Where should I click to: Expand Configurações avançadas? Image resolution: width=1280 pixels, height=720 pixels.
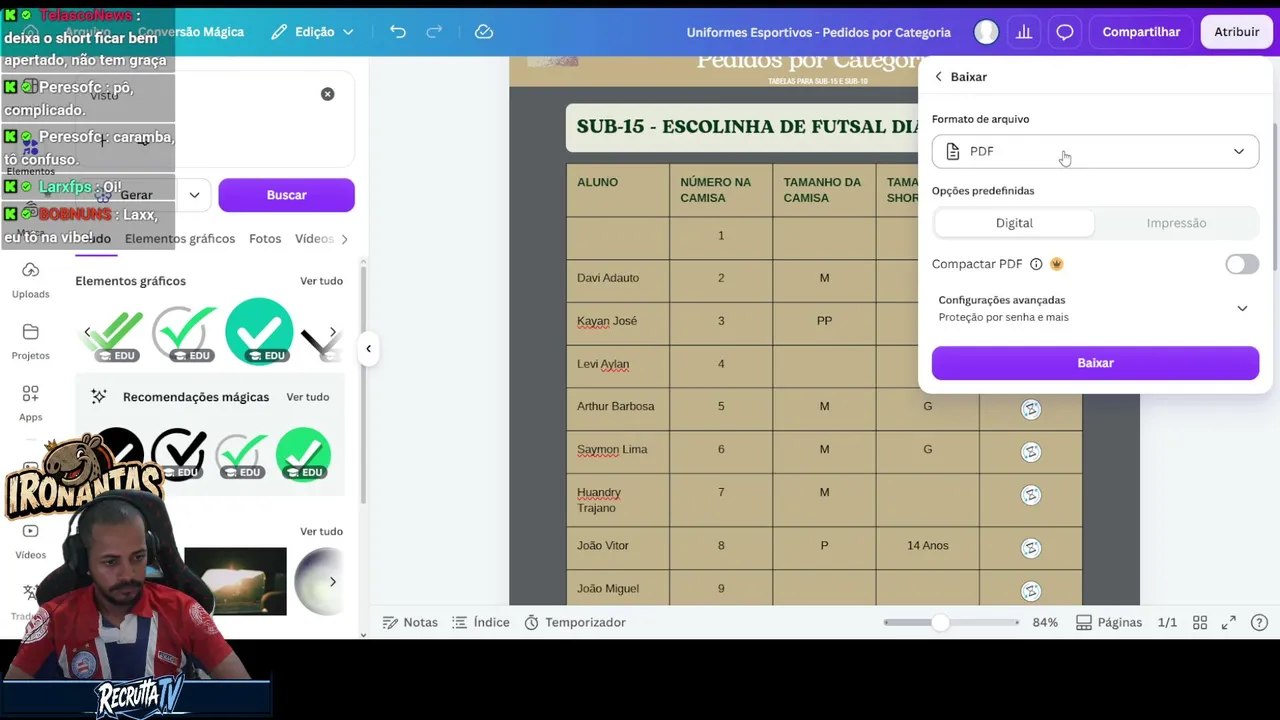coord(1095,308)
